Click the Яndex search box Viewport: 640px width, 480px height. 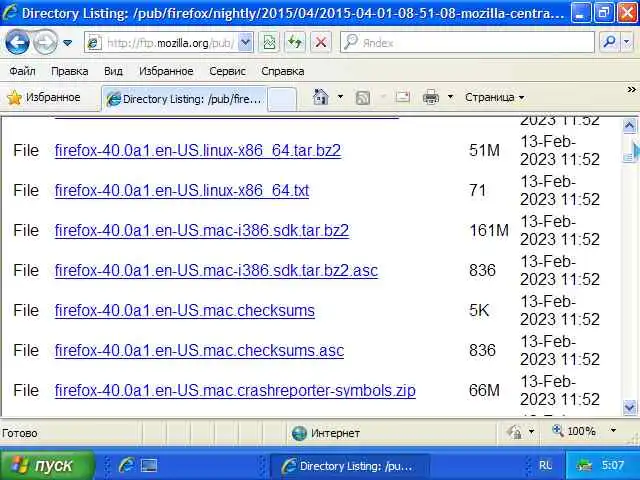467,42
